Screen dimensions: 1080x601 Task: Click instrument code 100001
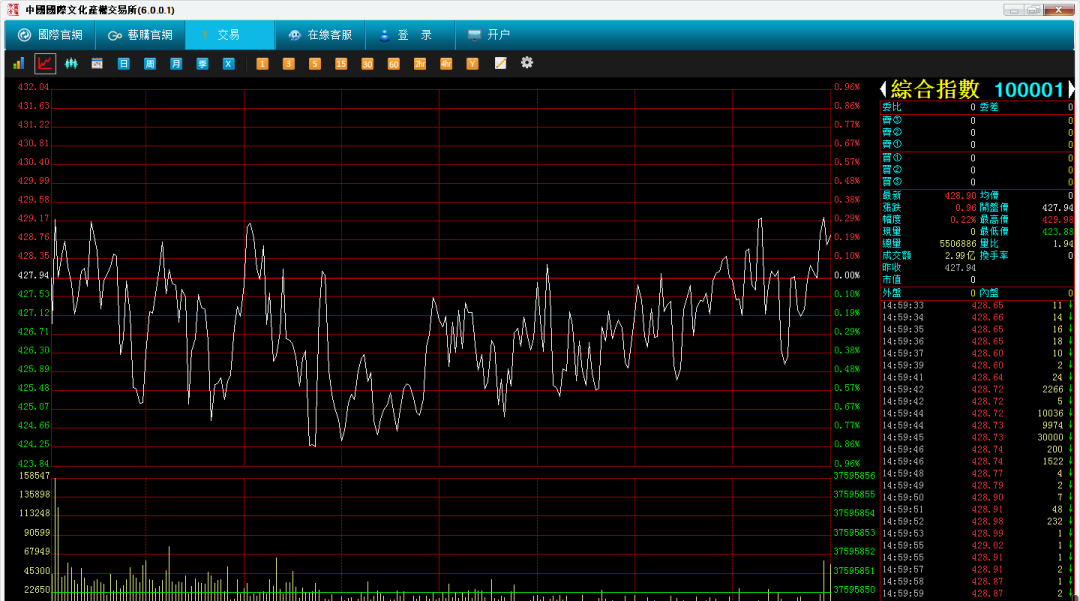click(1029, 89)
